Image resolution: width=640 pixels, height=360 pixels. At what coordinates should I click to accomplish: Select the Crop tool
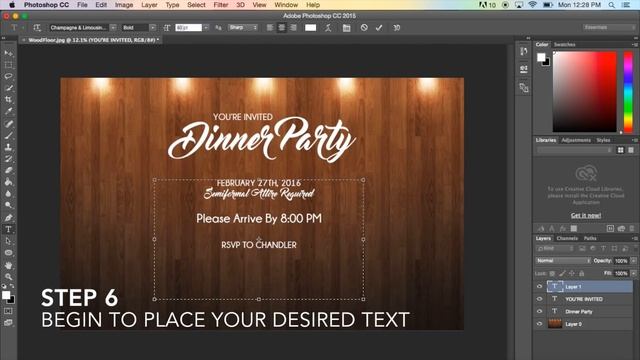8,99
